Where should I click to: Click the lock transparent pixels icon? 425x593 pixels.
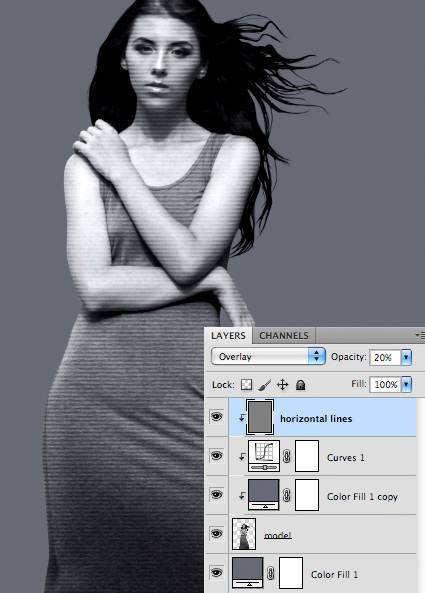click(x=247, y=385)
